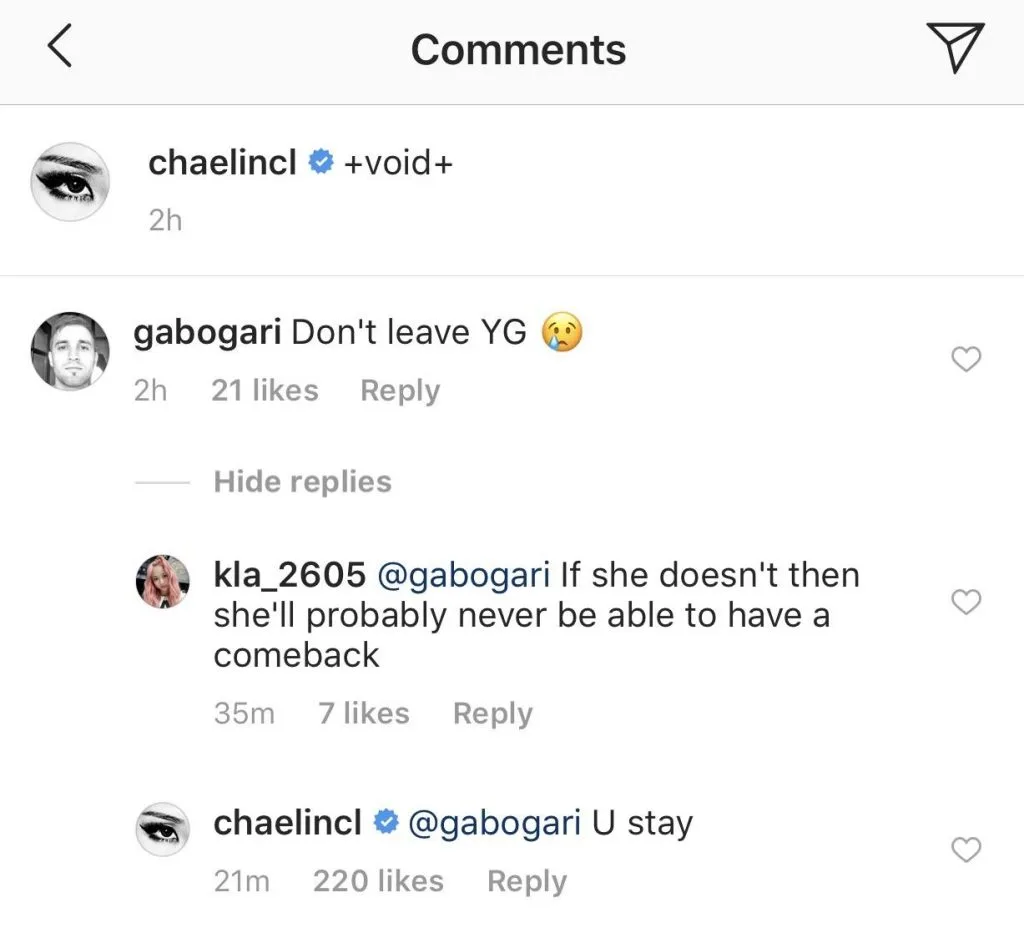The height and width of the screenshot is (948, 1024).
Task: Reply to kla_2605's comment
Action: tap(492, 714)
